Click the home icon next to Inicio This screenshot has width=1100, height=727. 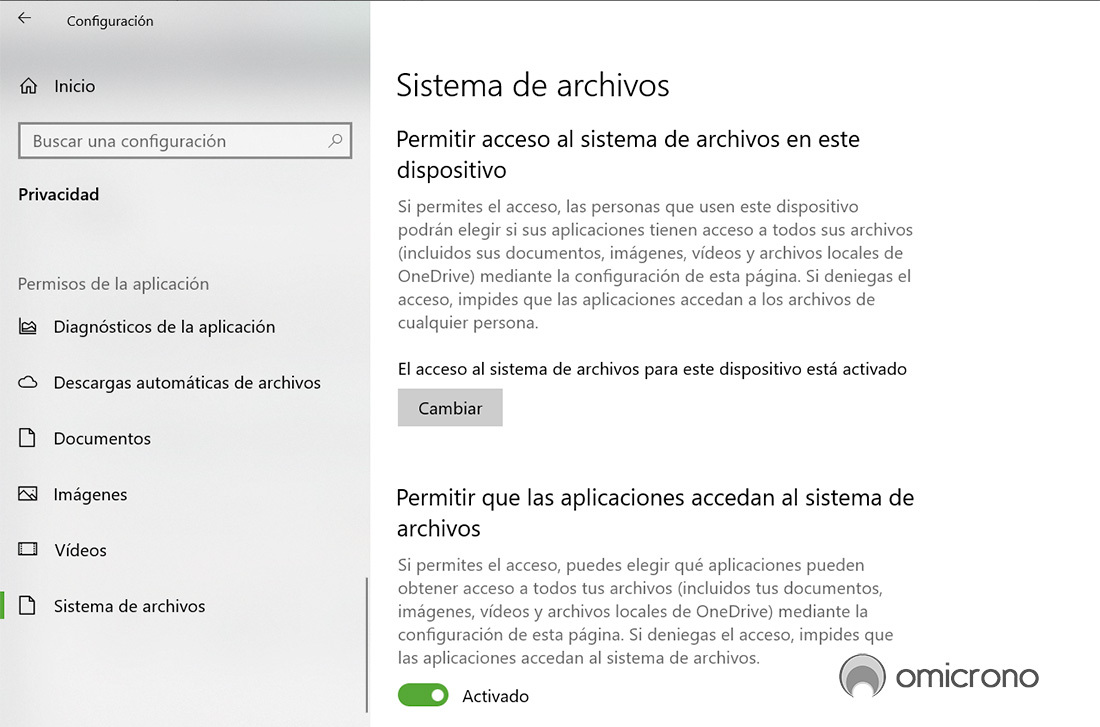point(30,85)
